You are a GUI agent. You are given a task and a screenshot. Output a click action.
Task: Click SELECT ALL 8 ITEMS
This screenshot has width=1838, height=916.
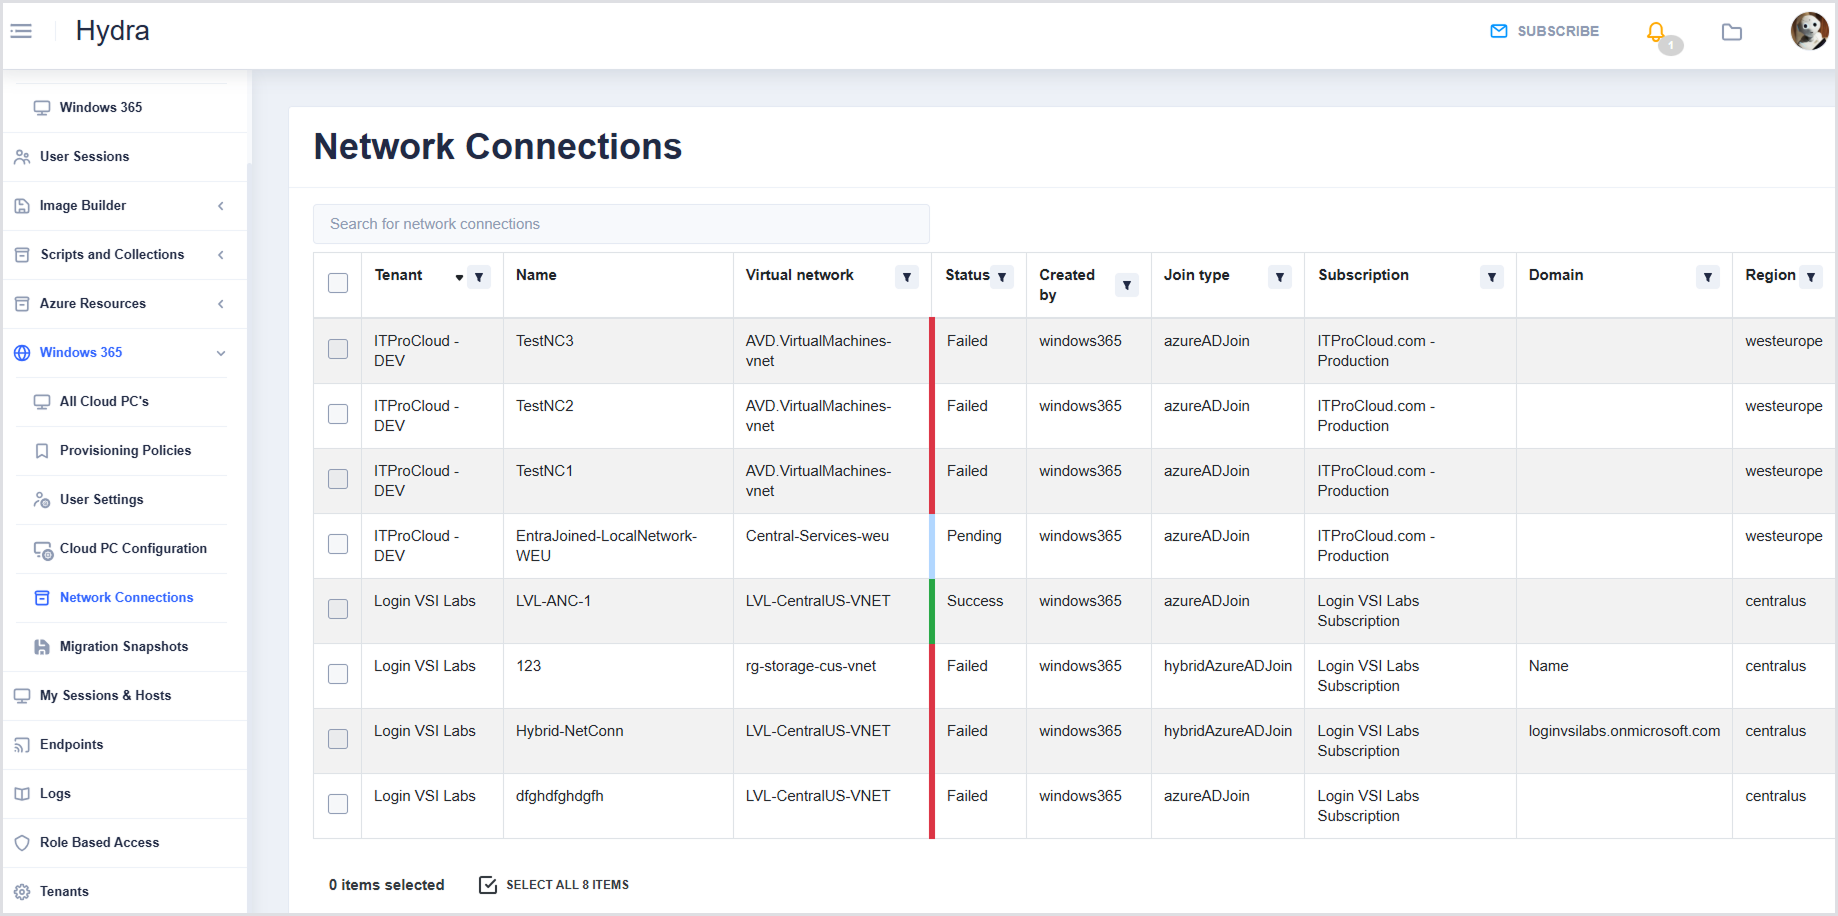pos(555,885)
